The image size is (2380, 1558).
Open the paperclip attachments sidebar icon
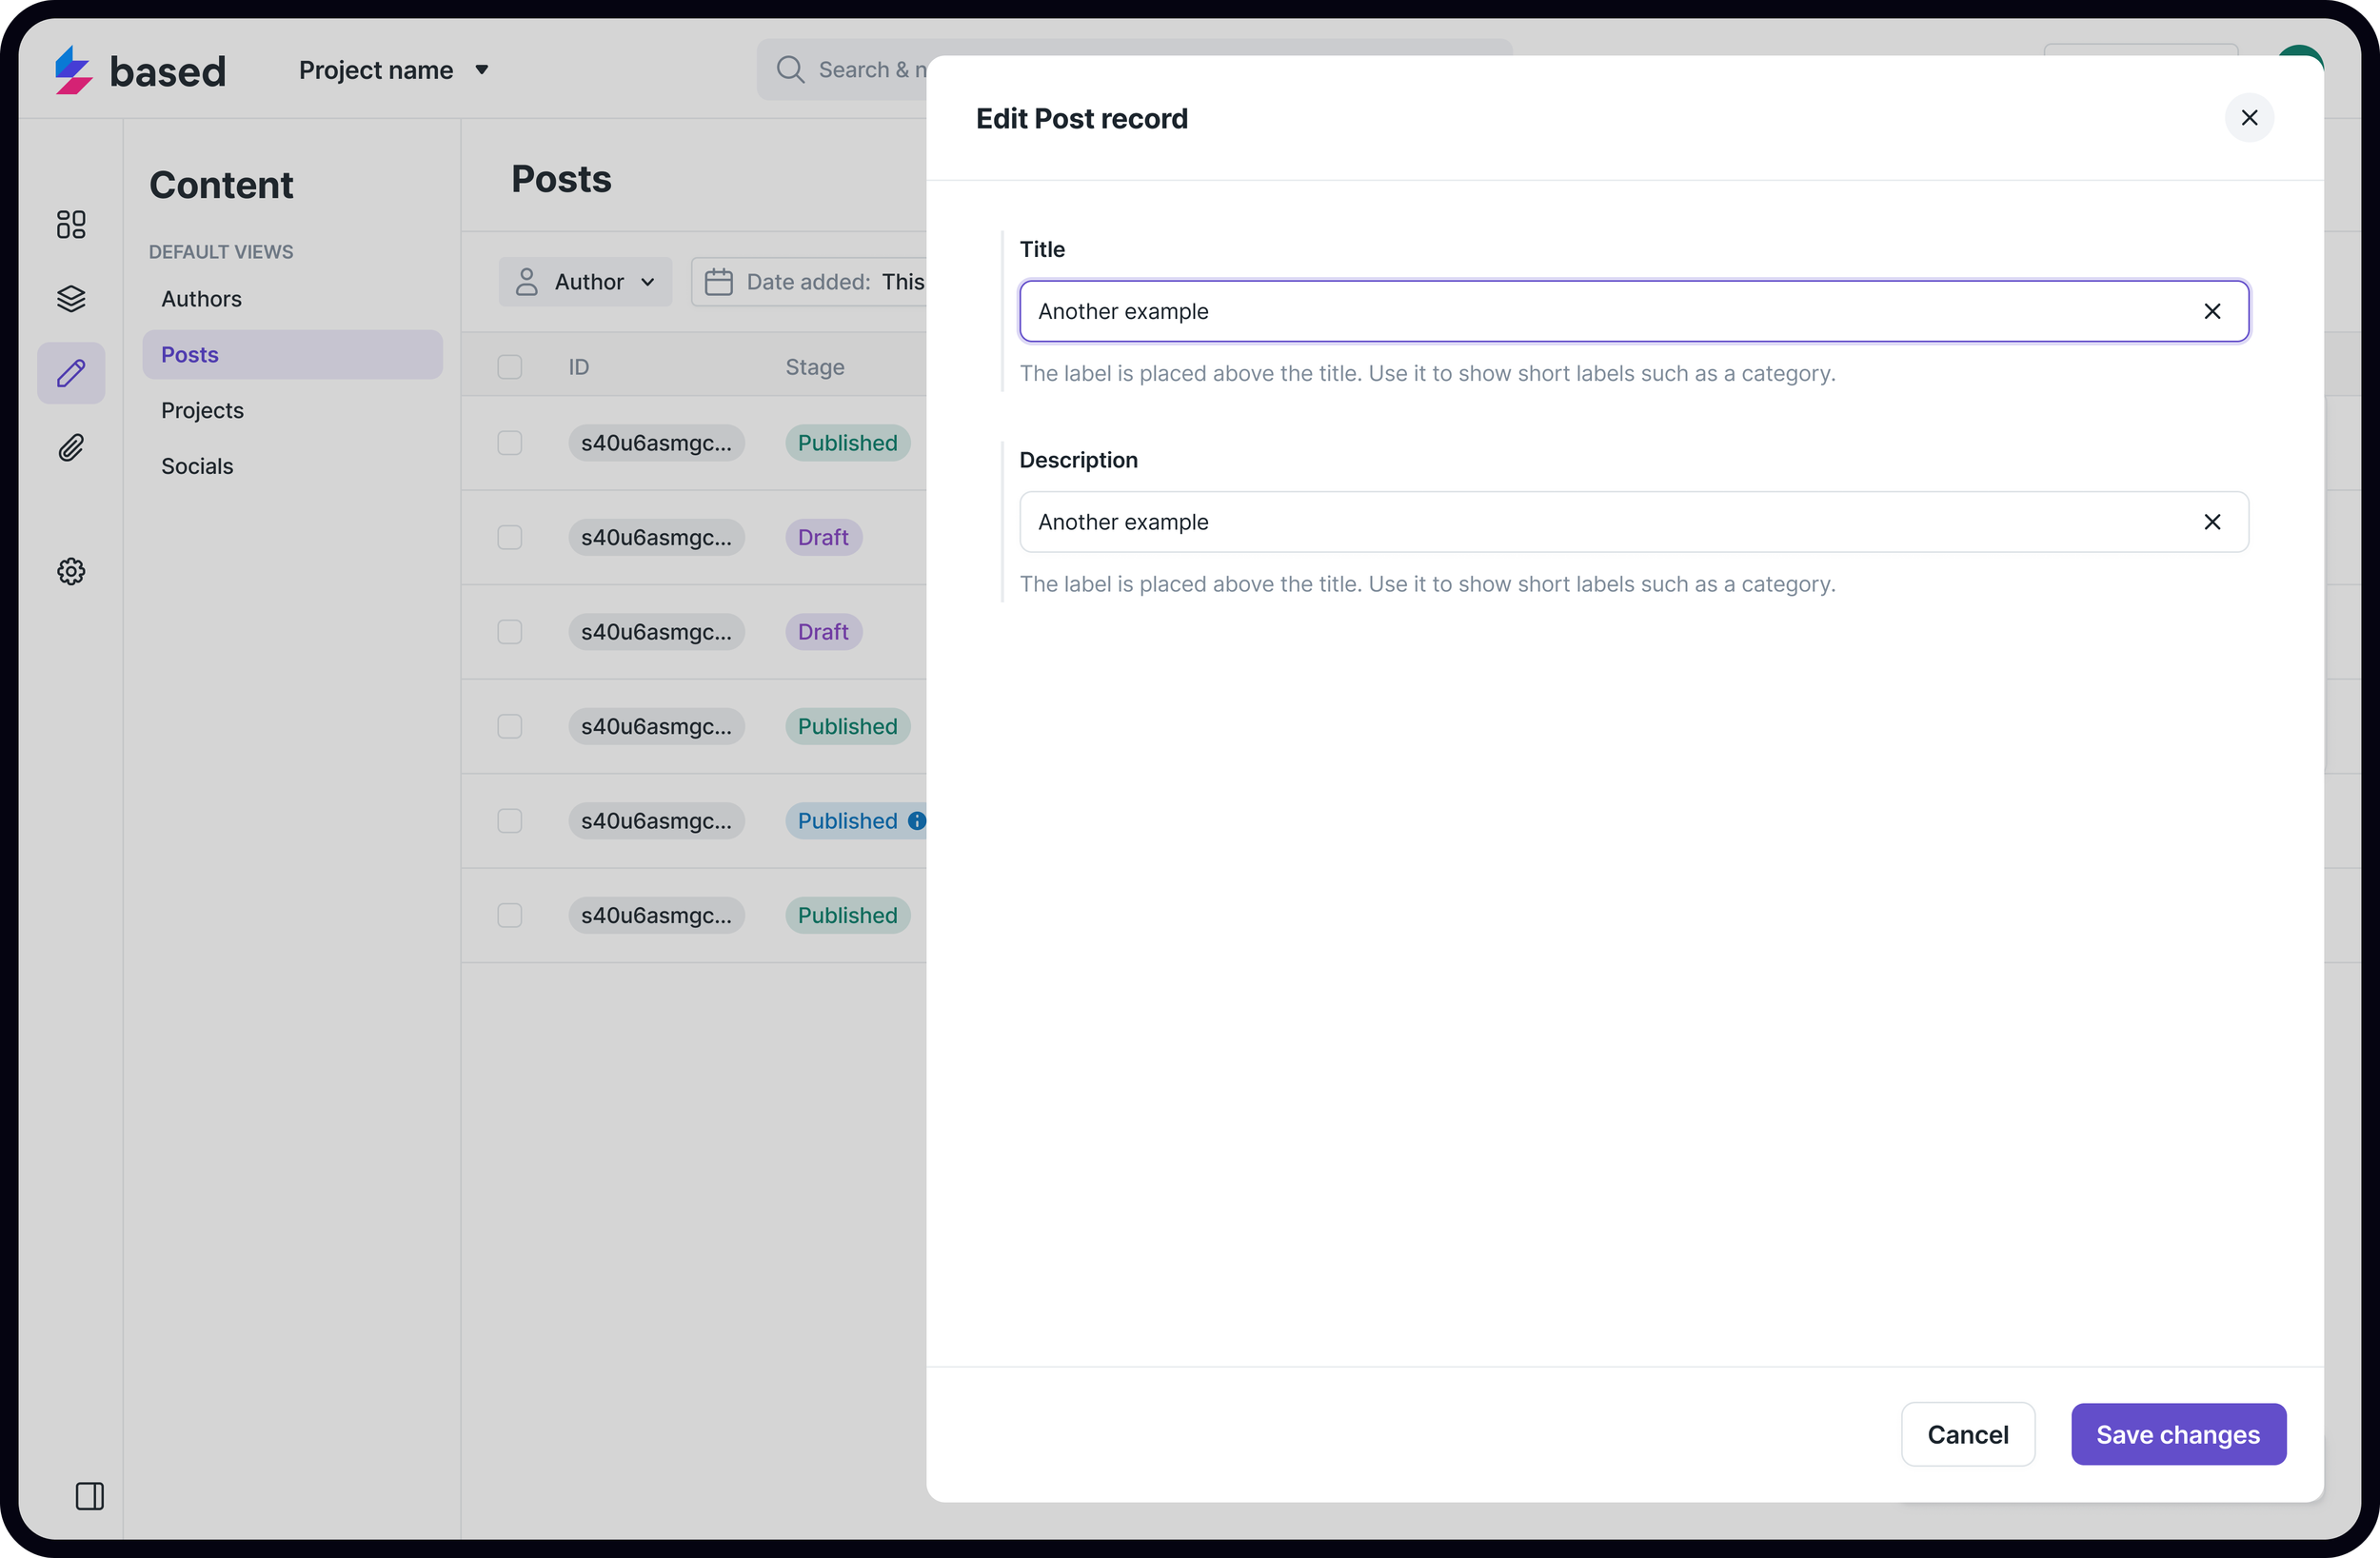(x=71, y=447)
